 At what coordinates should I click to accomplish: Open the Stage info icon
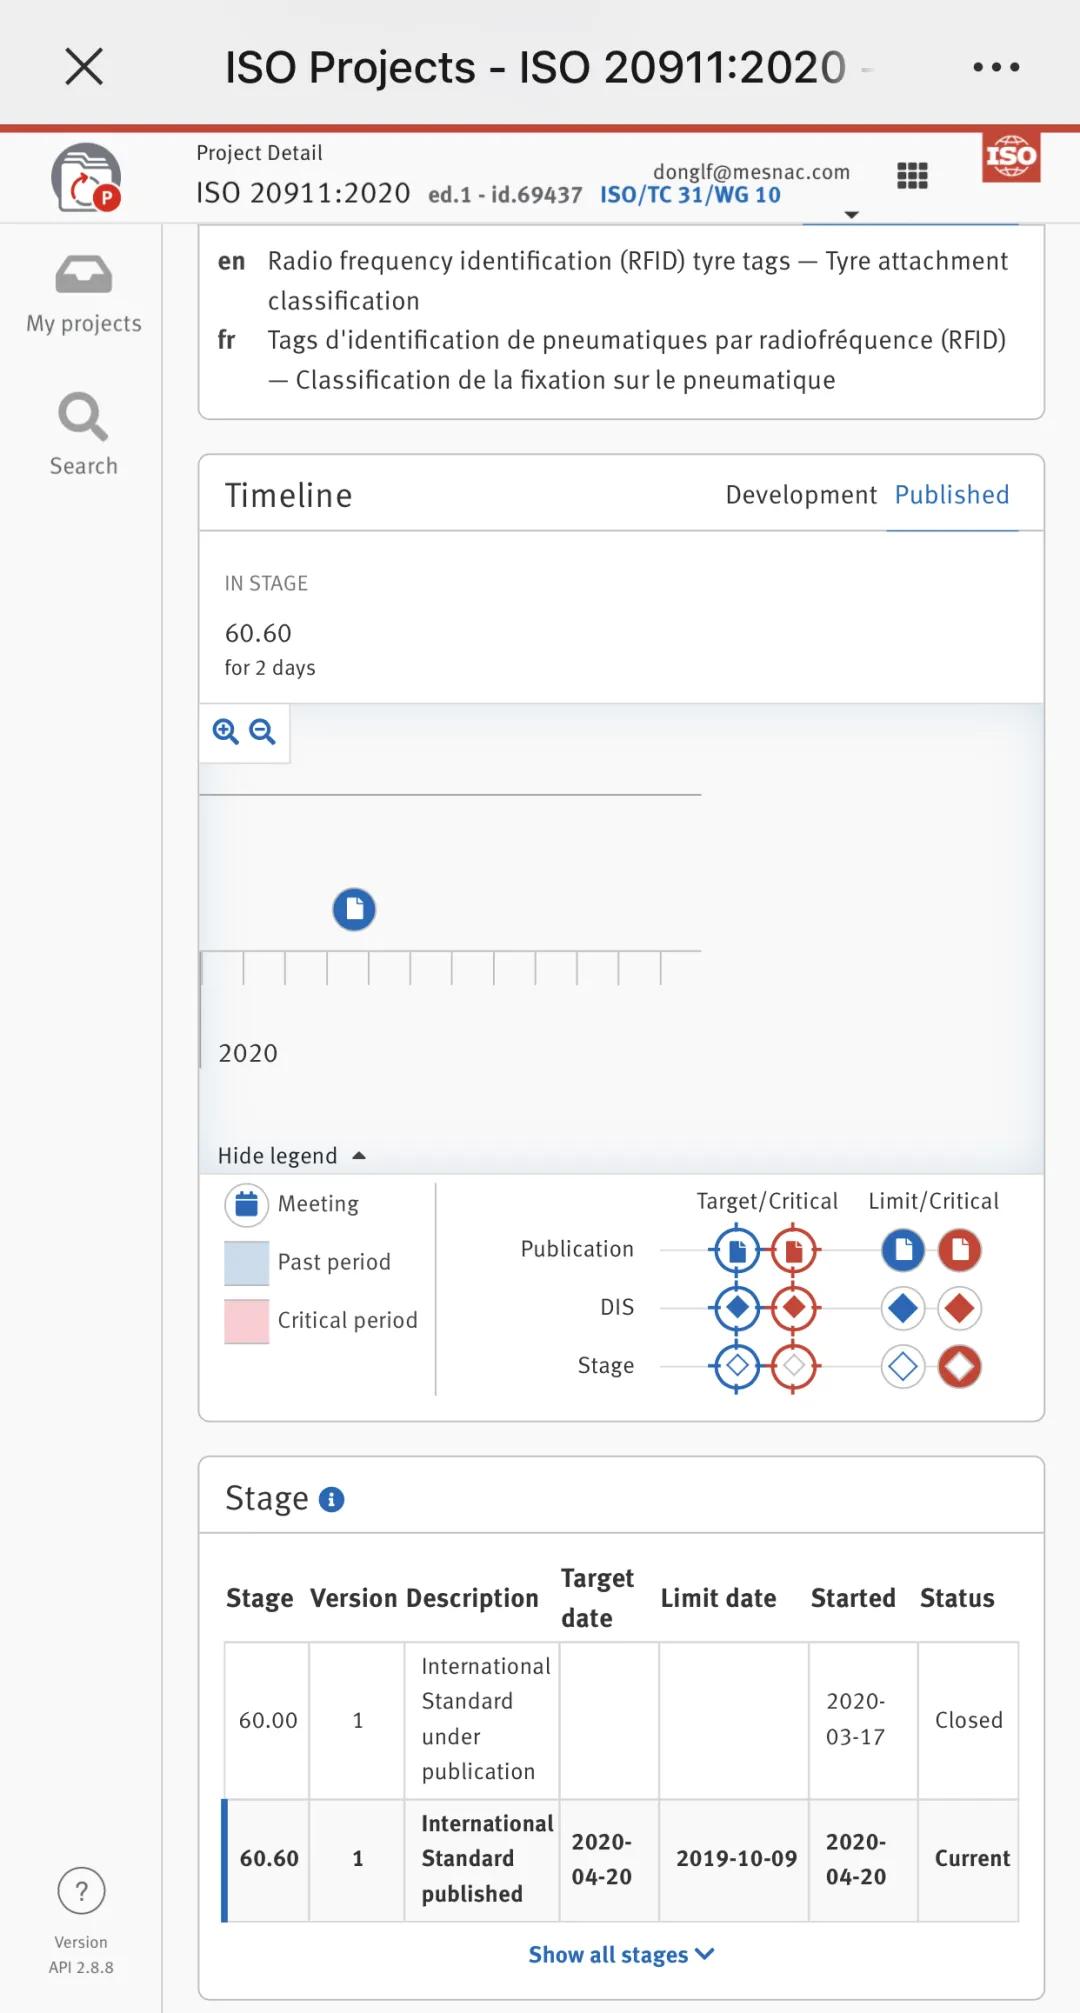pyautogui.click(x=331, y=1499)
